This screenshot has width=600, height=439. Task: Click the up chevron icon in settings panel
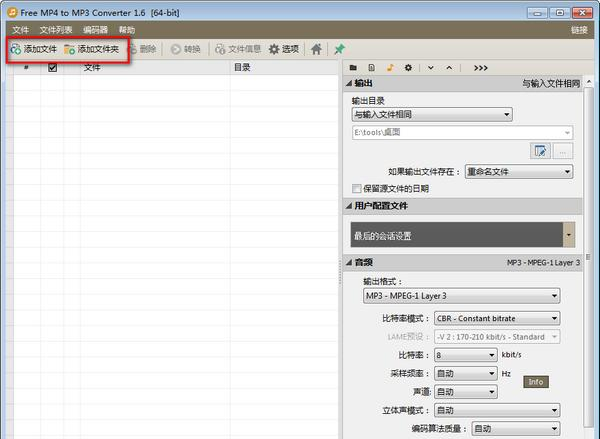tap(449, 68)
